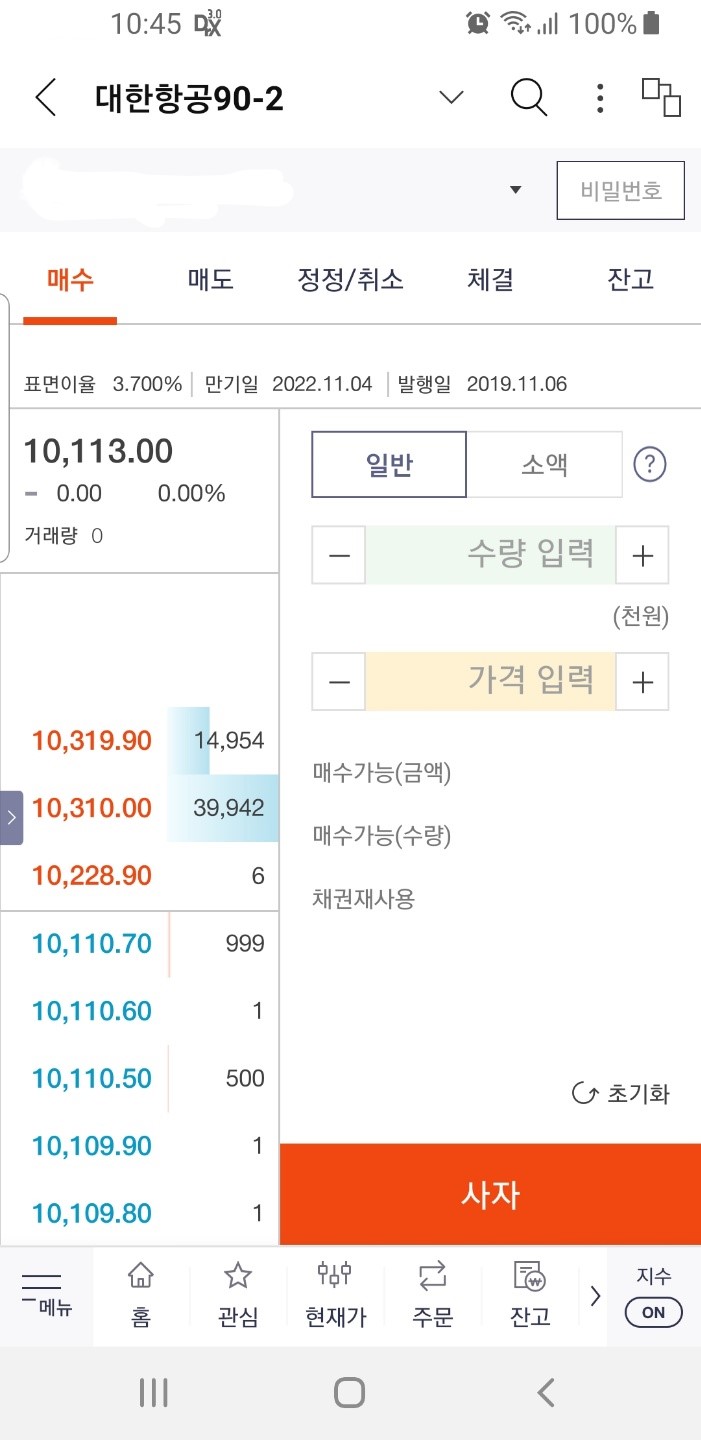Viewport: 701px width, 1440px height.
Task: Expand more bottom bar items with the chevron
Action: [x=594, y=1293]
